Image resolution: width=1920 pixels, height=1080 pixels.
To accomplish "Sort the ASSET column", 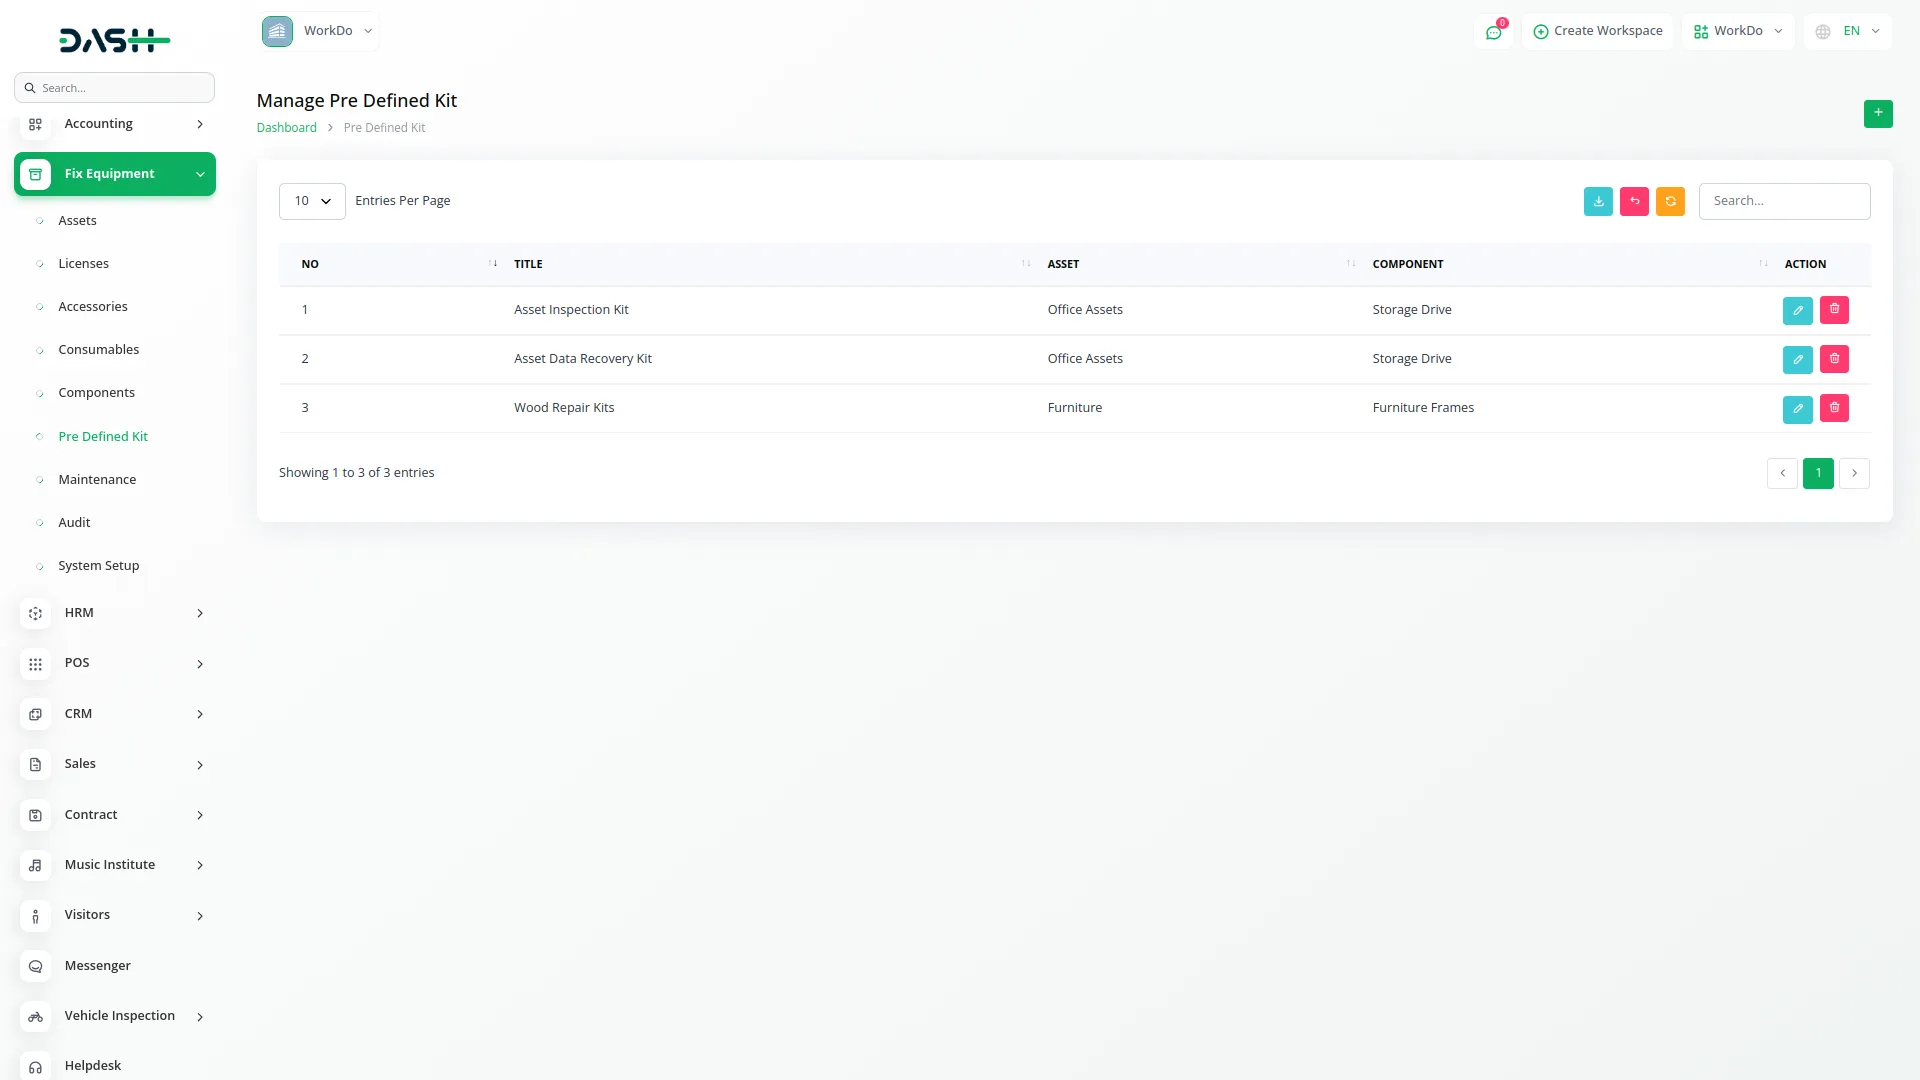I will point(1349,263).
